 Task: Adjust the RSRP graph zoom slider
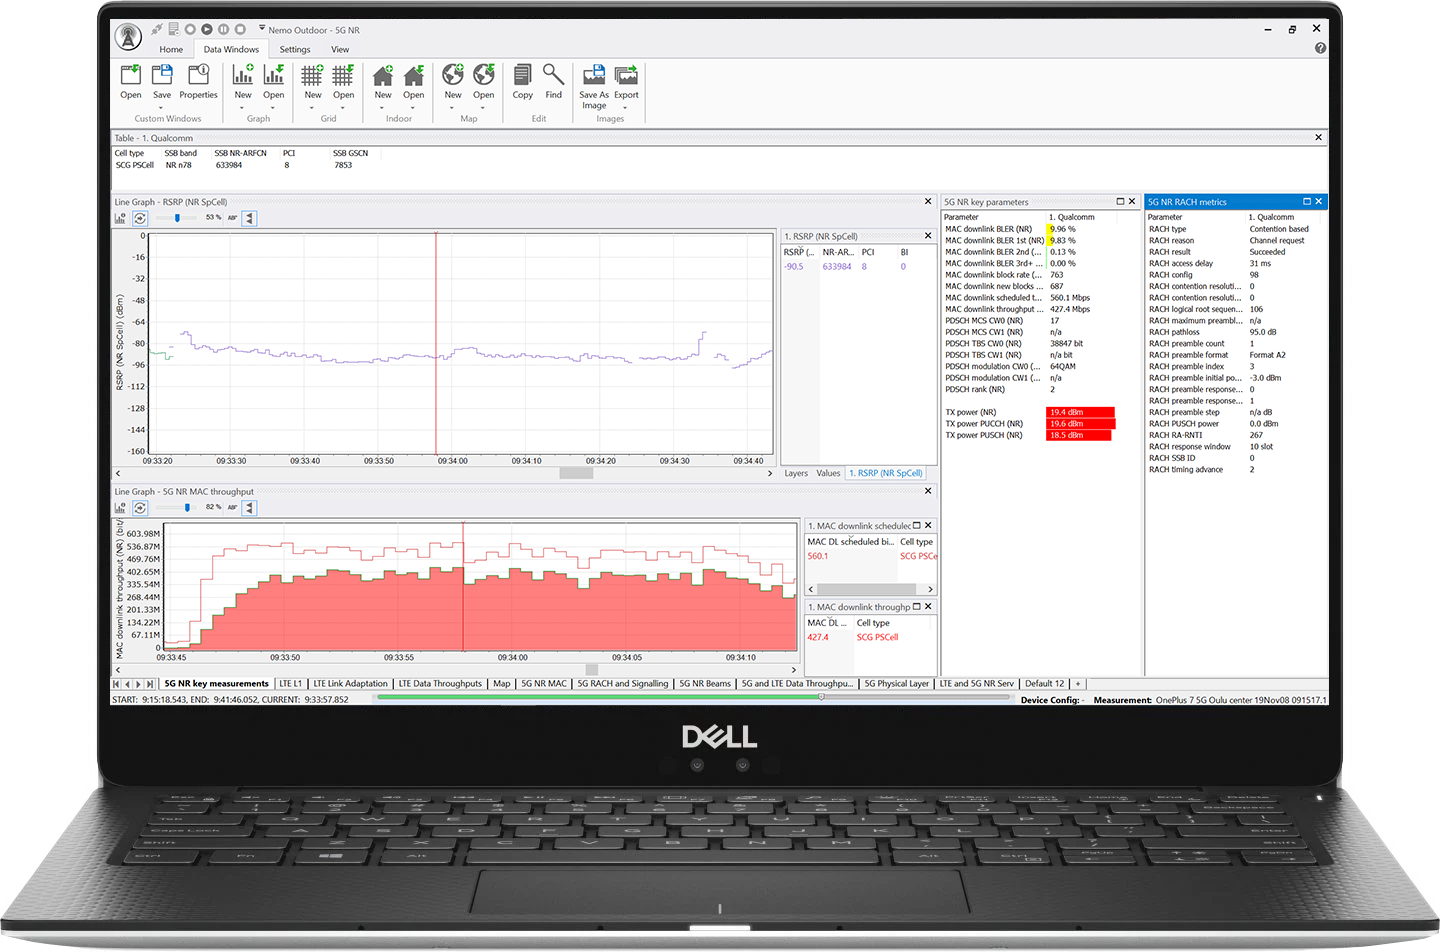178,218
